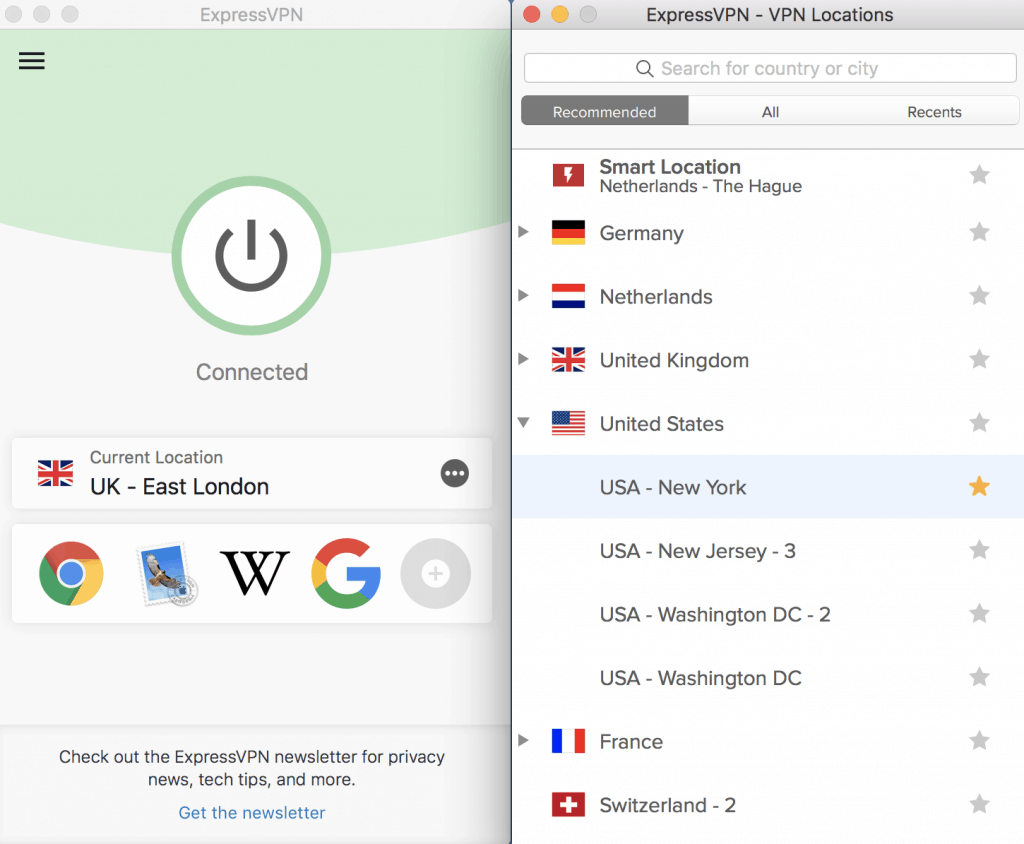Select the United States row
Image resolution: width=1024 pixels, height=844 pixels.
768,423
